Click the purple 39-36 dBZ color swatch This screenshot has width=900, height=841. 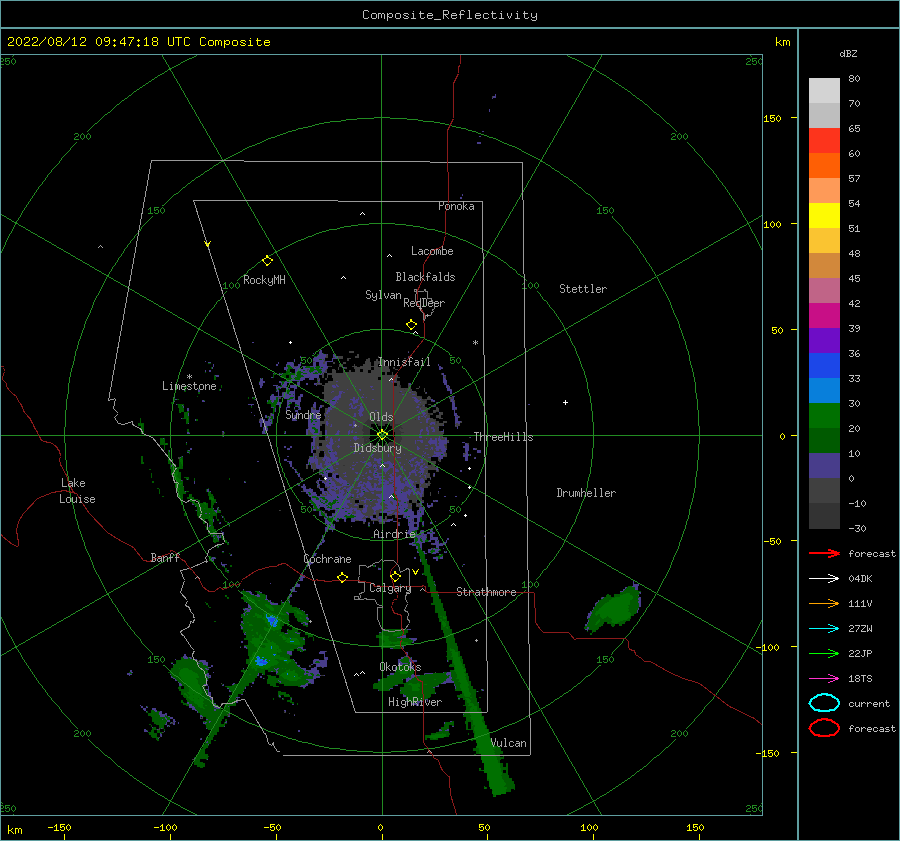coord(824,341)
